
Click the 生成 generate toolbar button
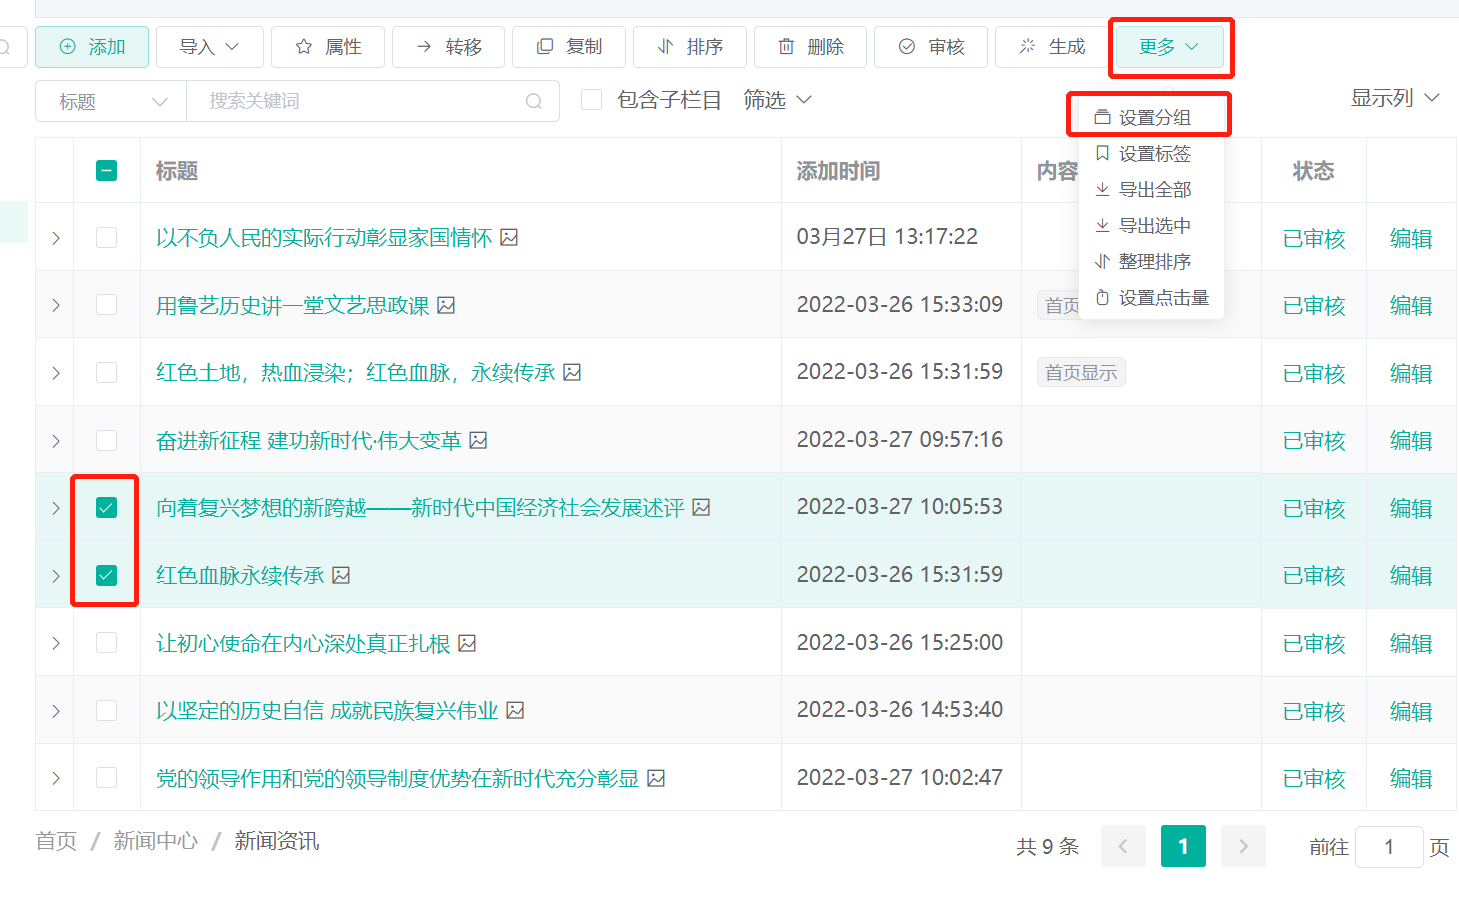1051,47
